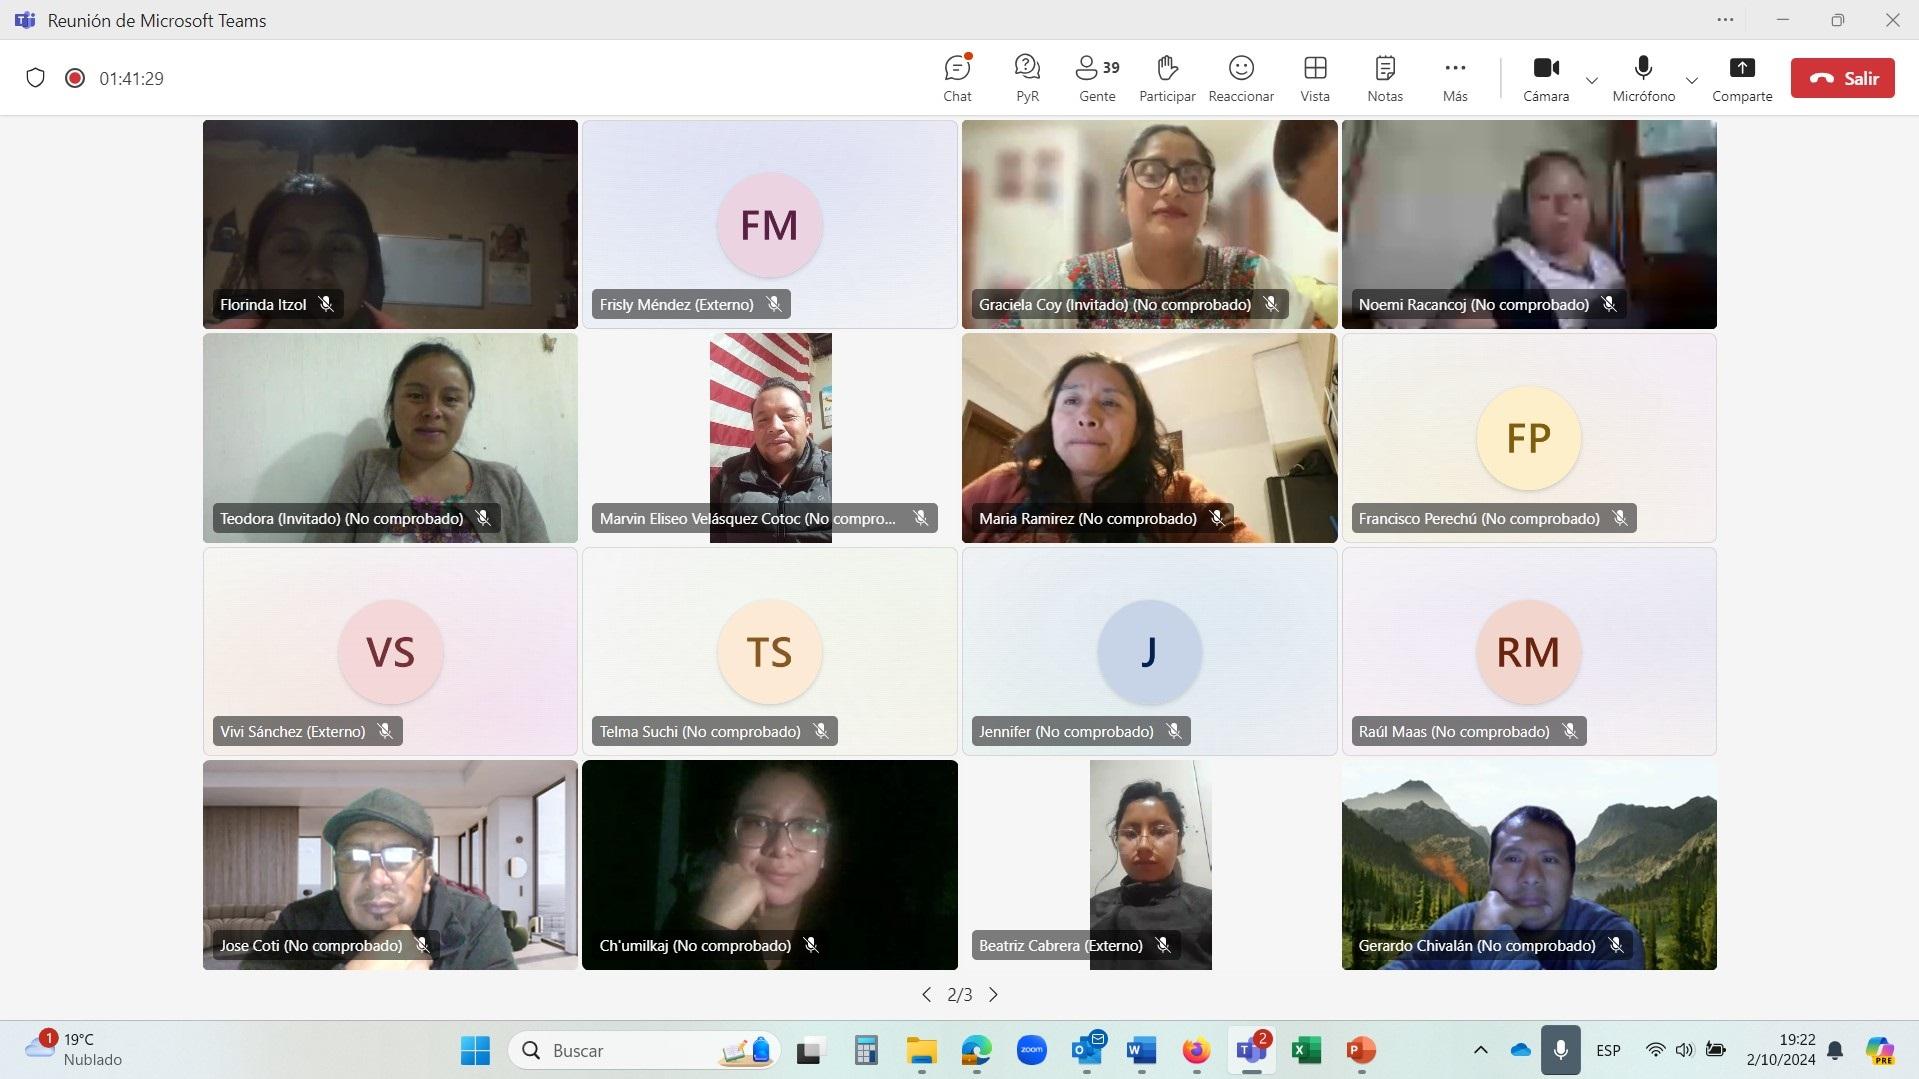Toggle the Cámara on or off

point(1546,78)
